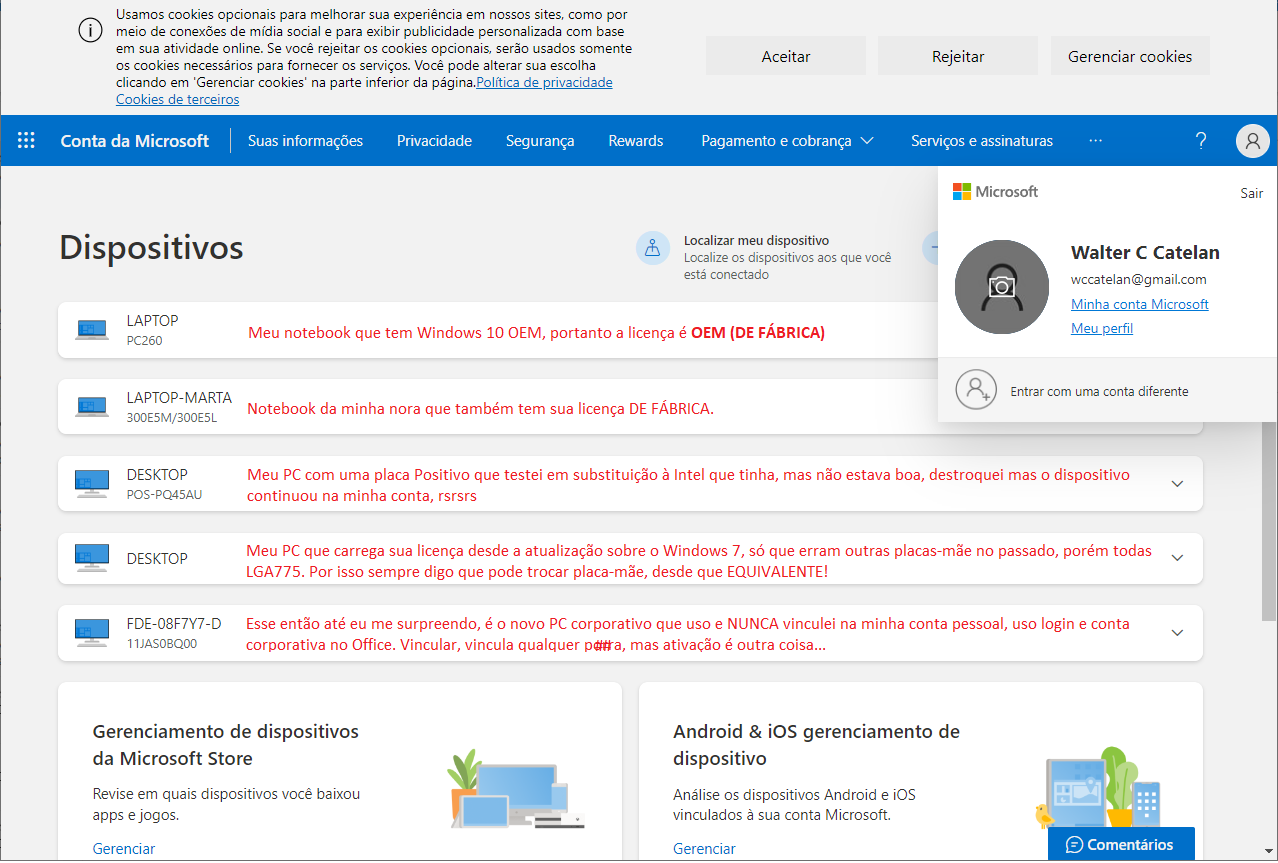Click Gerenciar under Android & iOS
The image size is (1278, 863).
point(705,848)
